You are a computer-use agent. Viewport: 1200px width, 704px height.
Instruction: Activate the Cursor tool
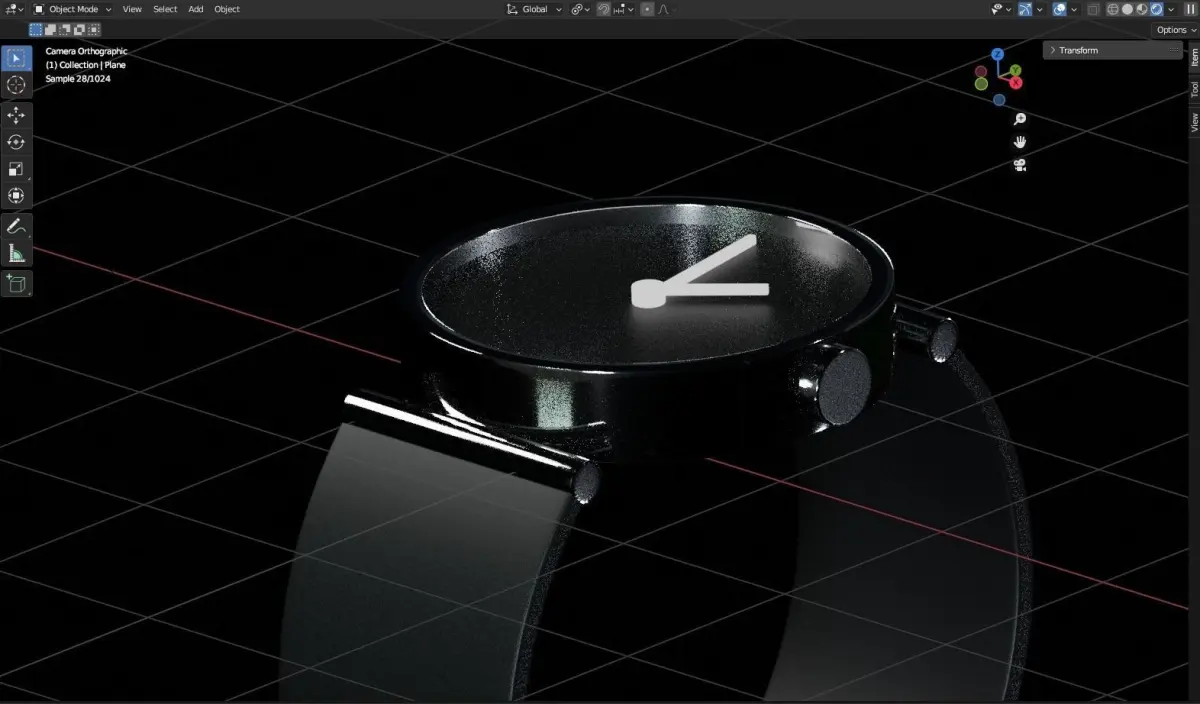[x=16, y=85]
